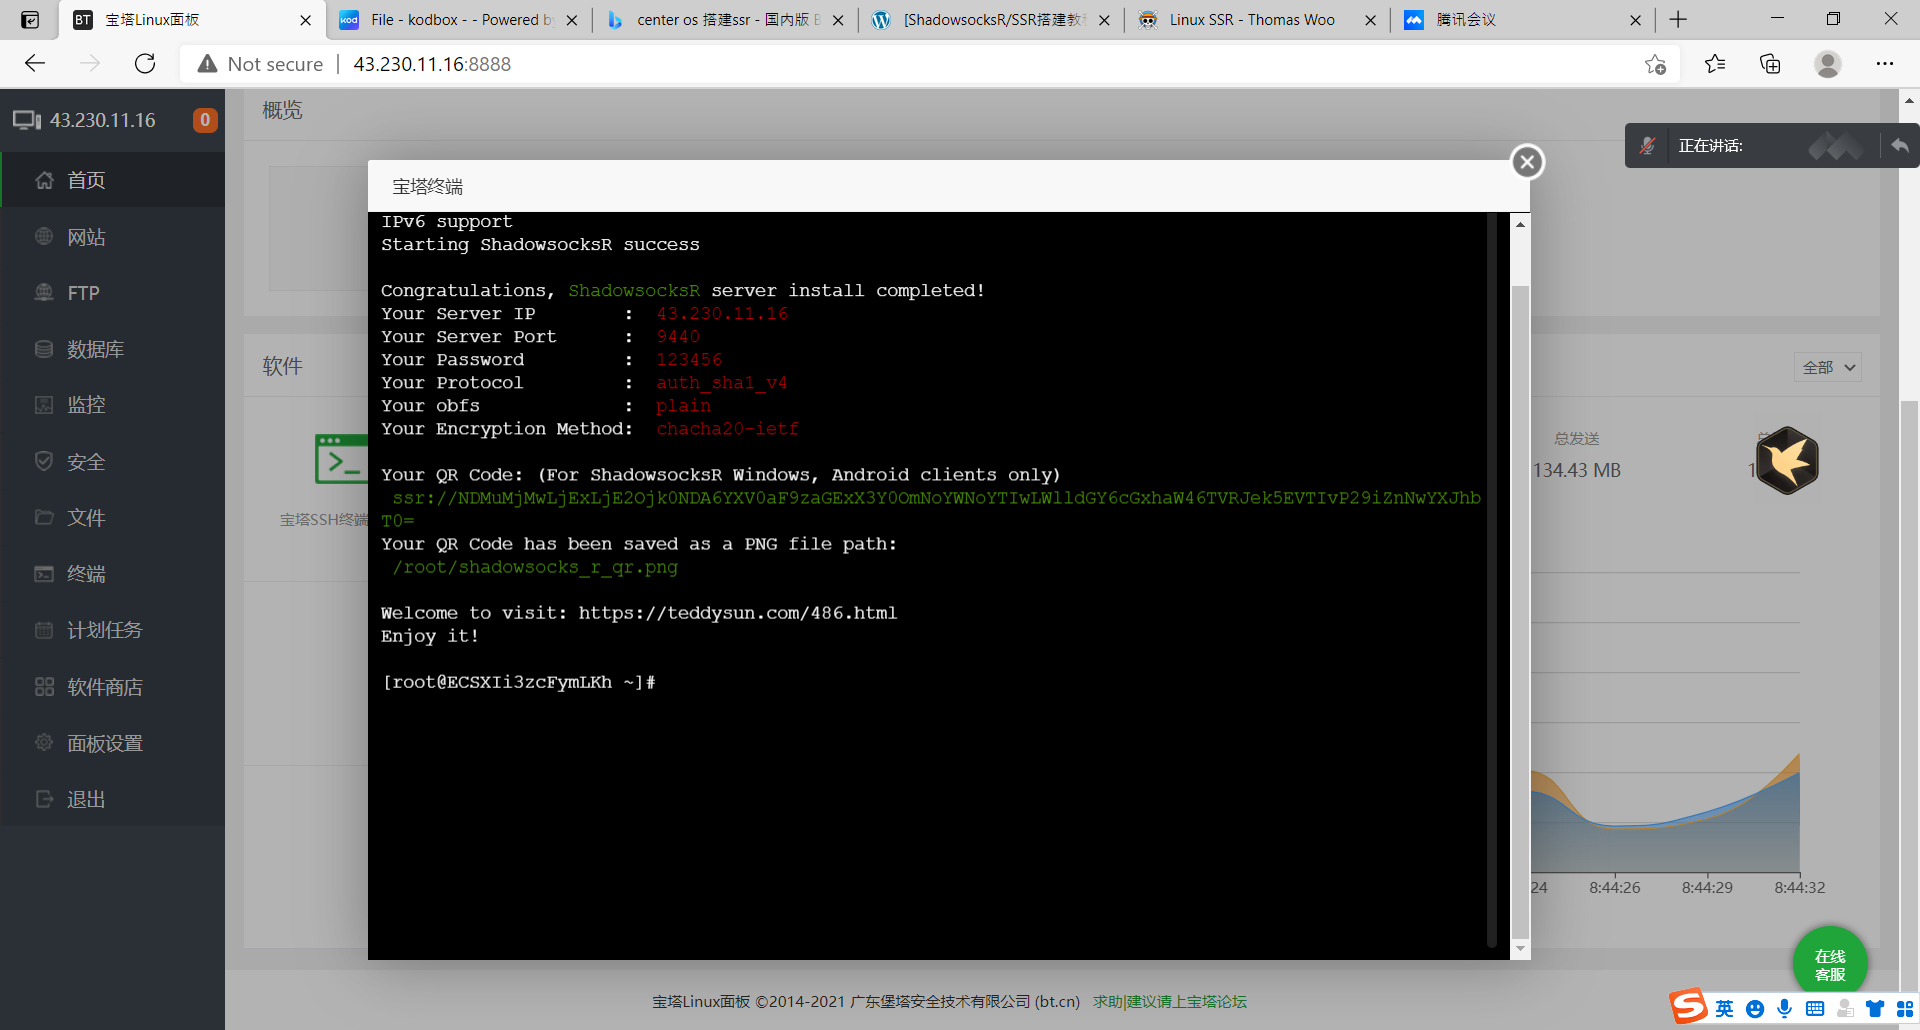
Task: Open the tab actions menu icon
Action: point(30,19)
